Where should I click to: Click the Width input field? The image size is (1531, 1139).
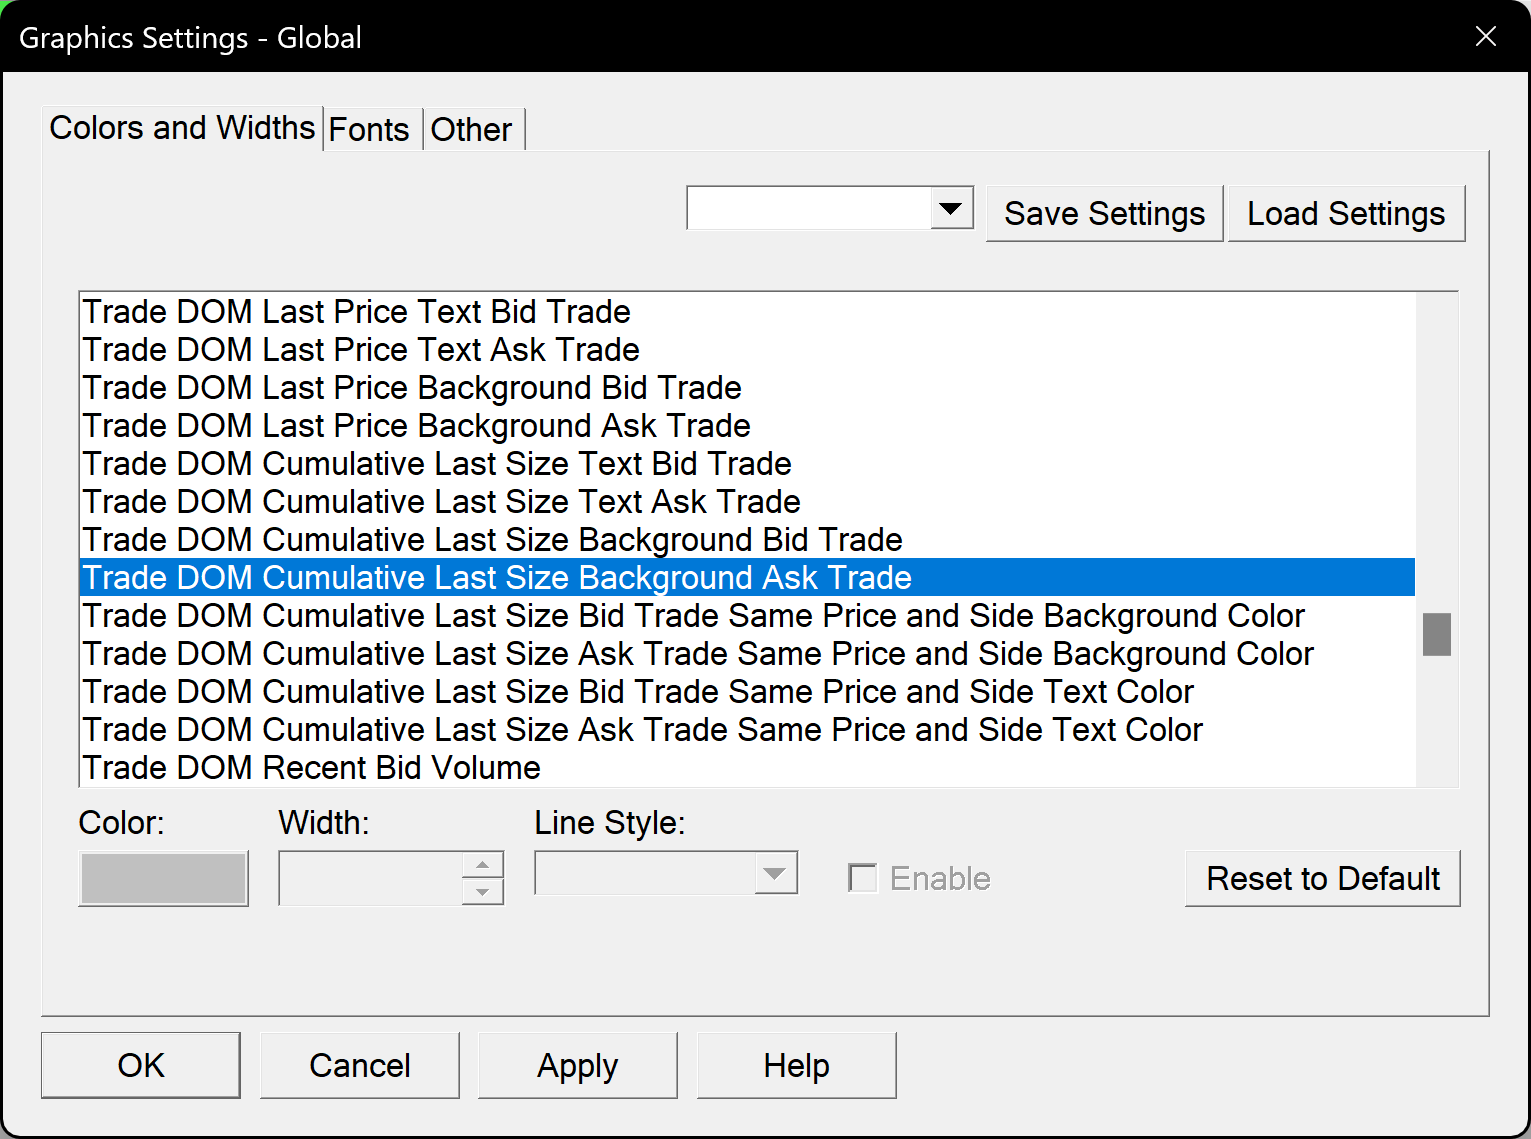coord(370,878)
